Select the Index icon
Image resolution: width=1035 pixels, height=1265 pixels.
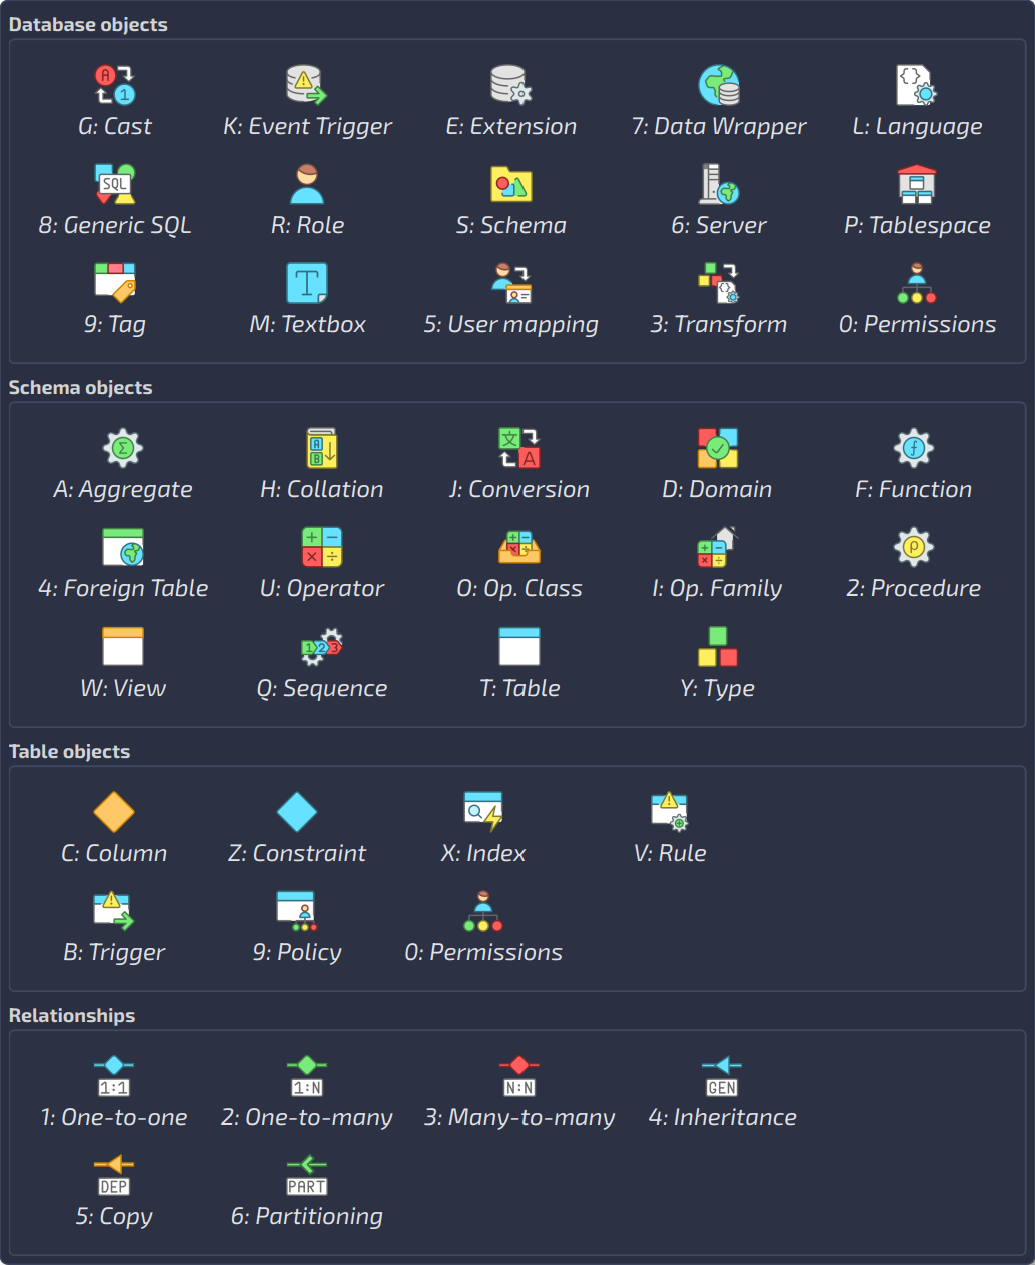pyautogui.click(x=483, y=812)
